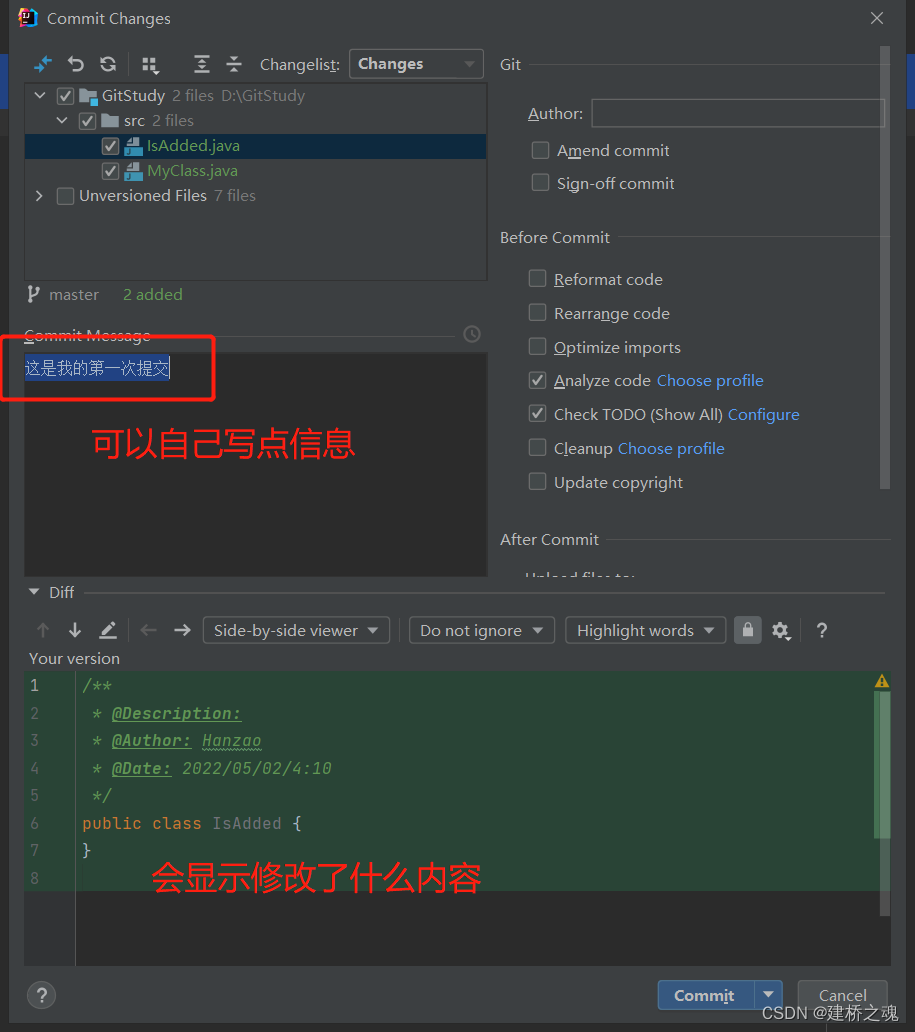This screenshot has height=1032, width=915.
Task: Go to the next difference arrow
Action: (75, 631)
